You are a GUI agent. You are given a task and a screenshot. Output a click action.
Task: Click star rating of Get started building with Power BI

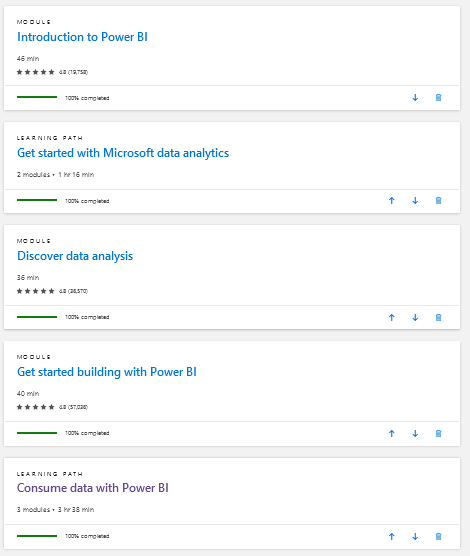point(35,407)
